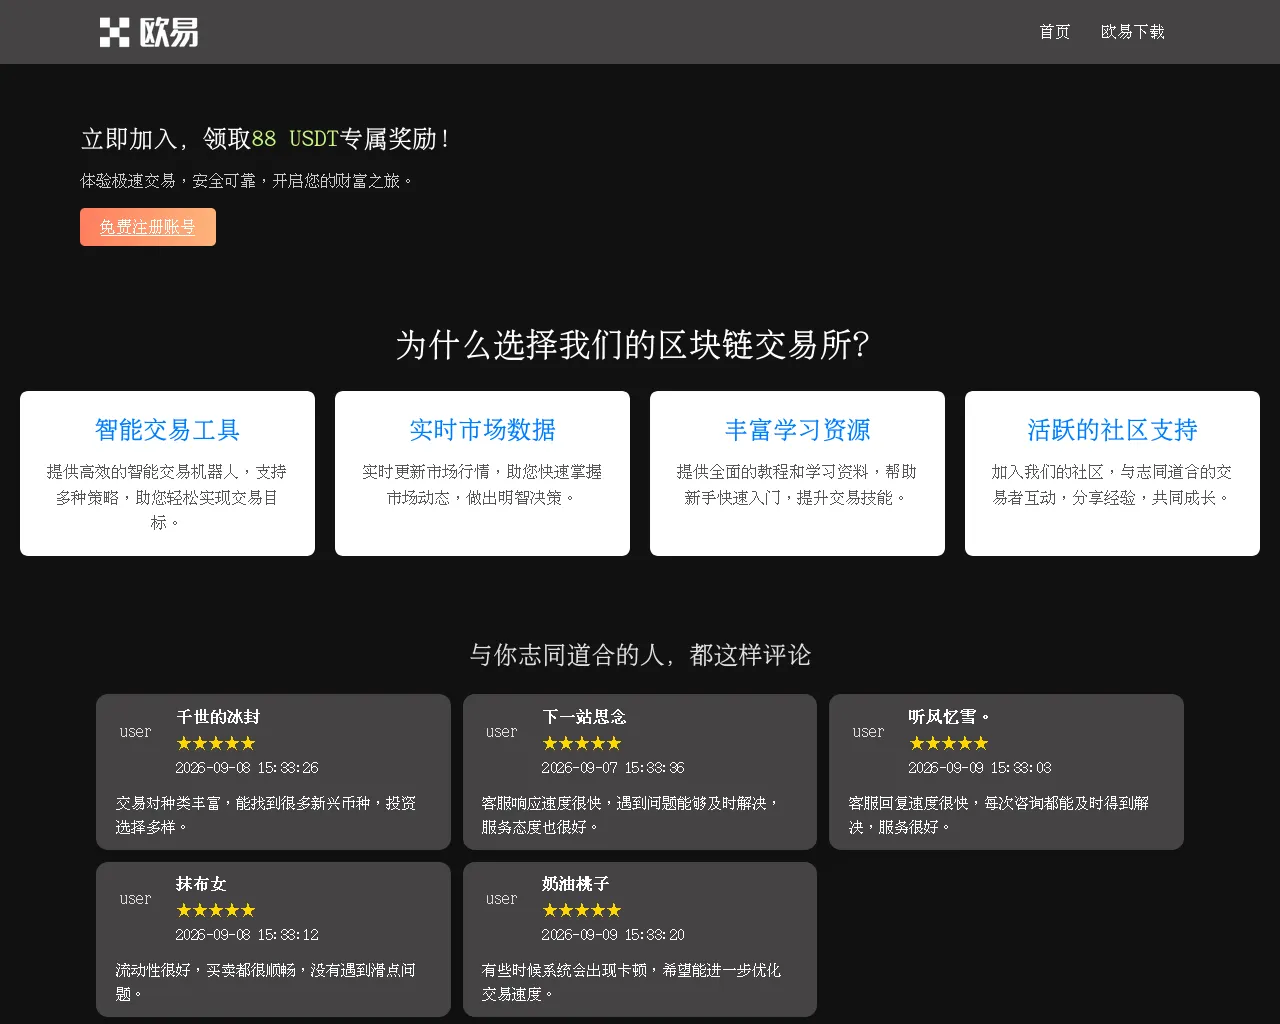Image resolution: width=1280 pixels, height=1024 pixels.
Task: Open the 首页 menu item
Action: coord(1054,32)
